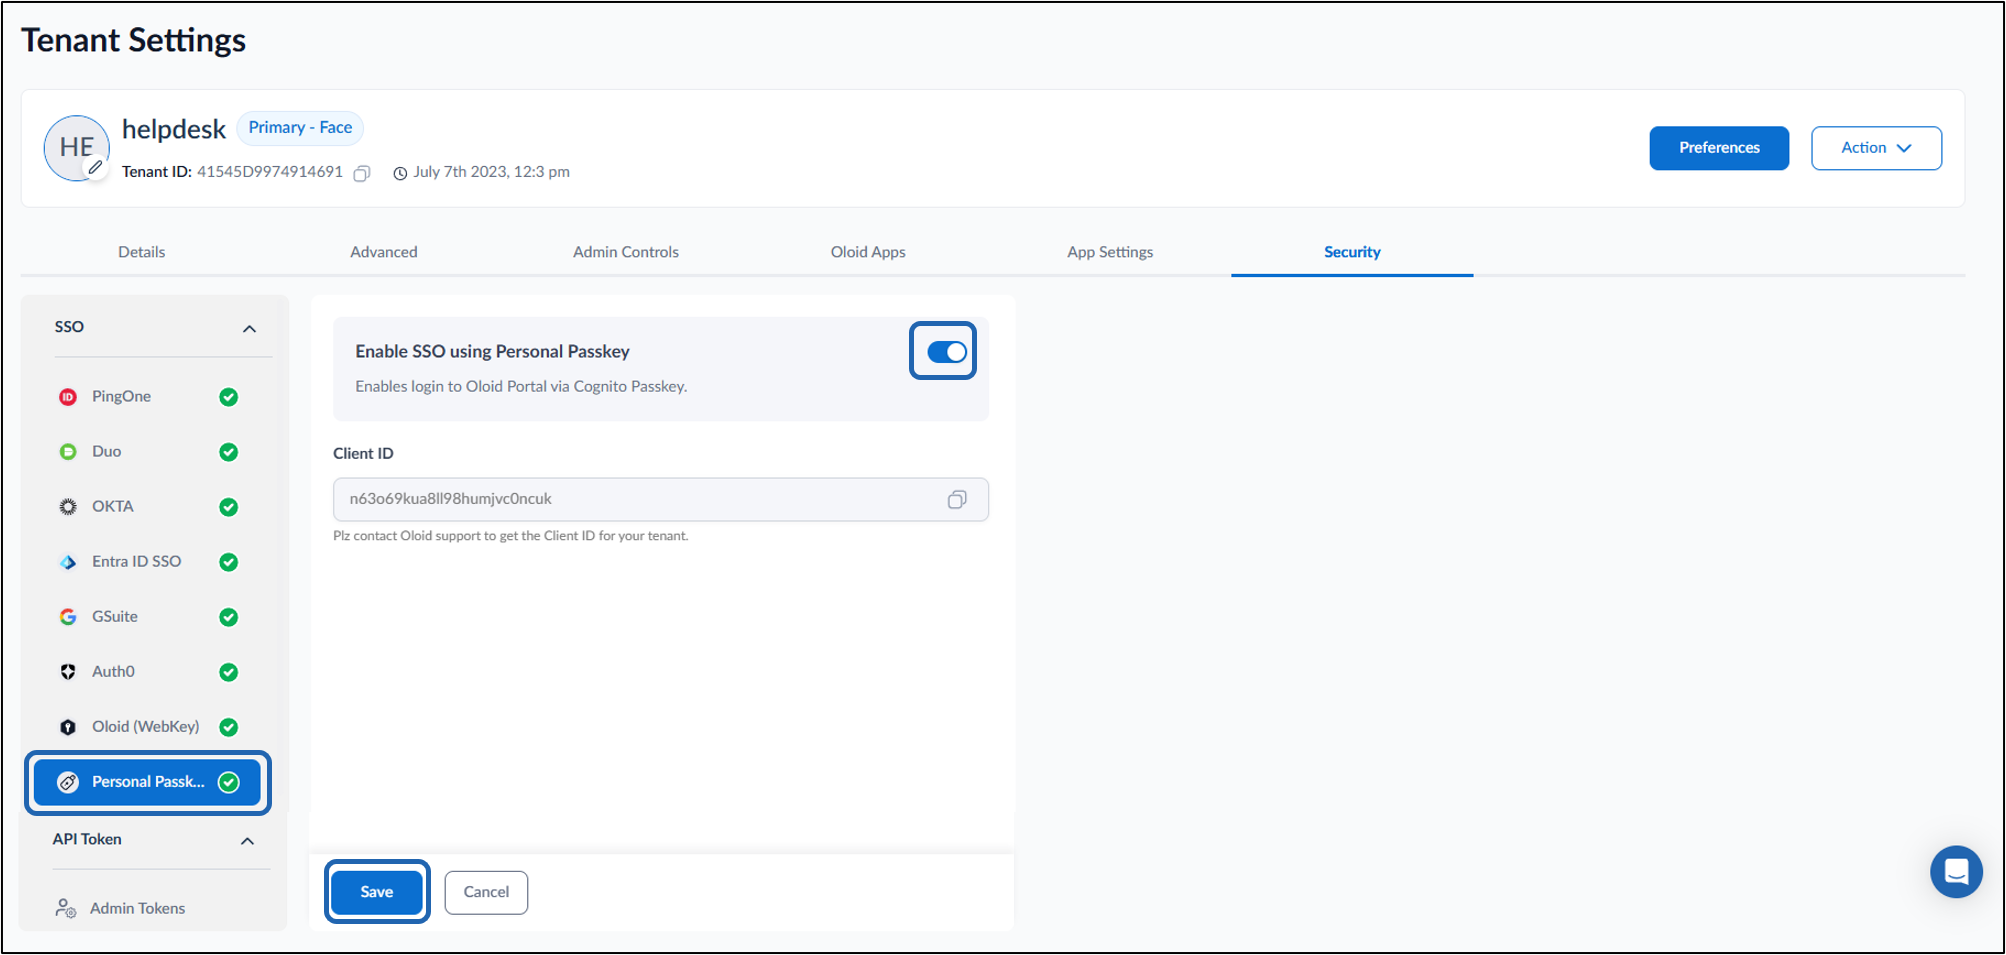Click GSuite green enabled checkmark
The image size is (2006, 955).
pos(229,617)
